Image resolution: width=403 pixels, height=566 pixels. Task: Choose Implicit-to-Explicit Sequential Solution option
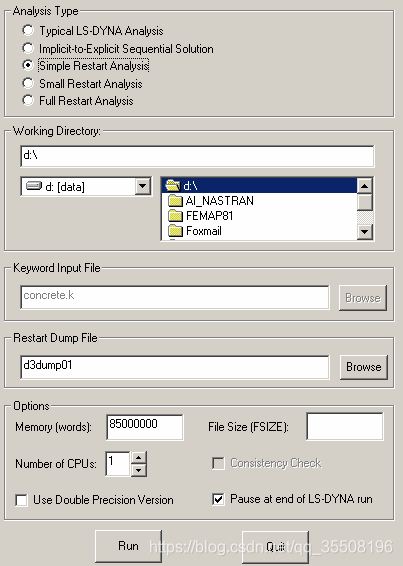point(28,48)
